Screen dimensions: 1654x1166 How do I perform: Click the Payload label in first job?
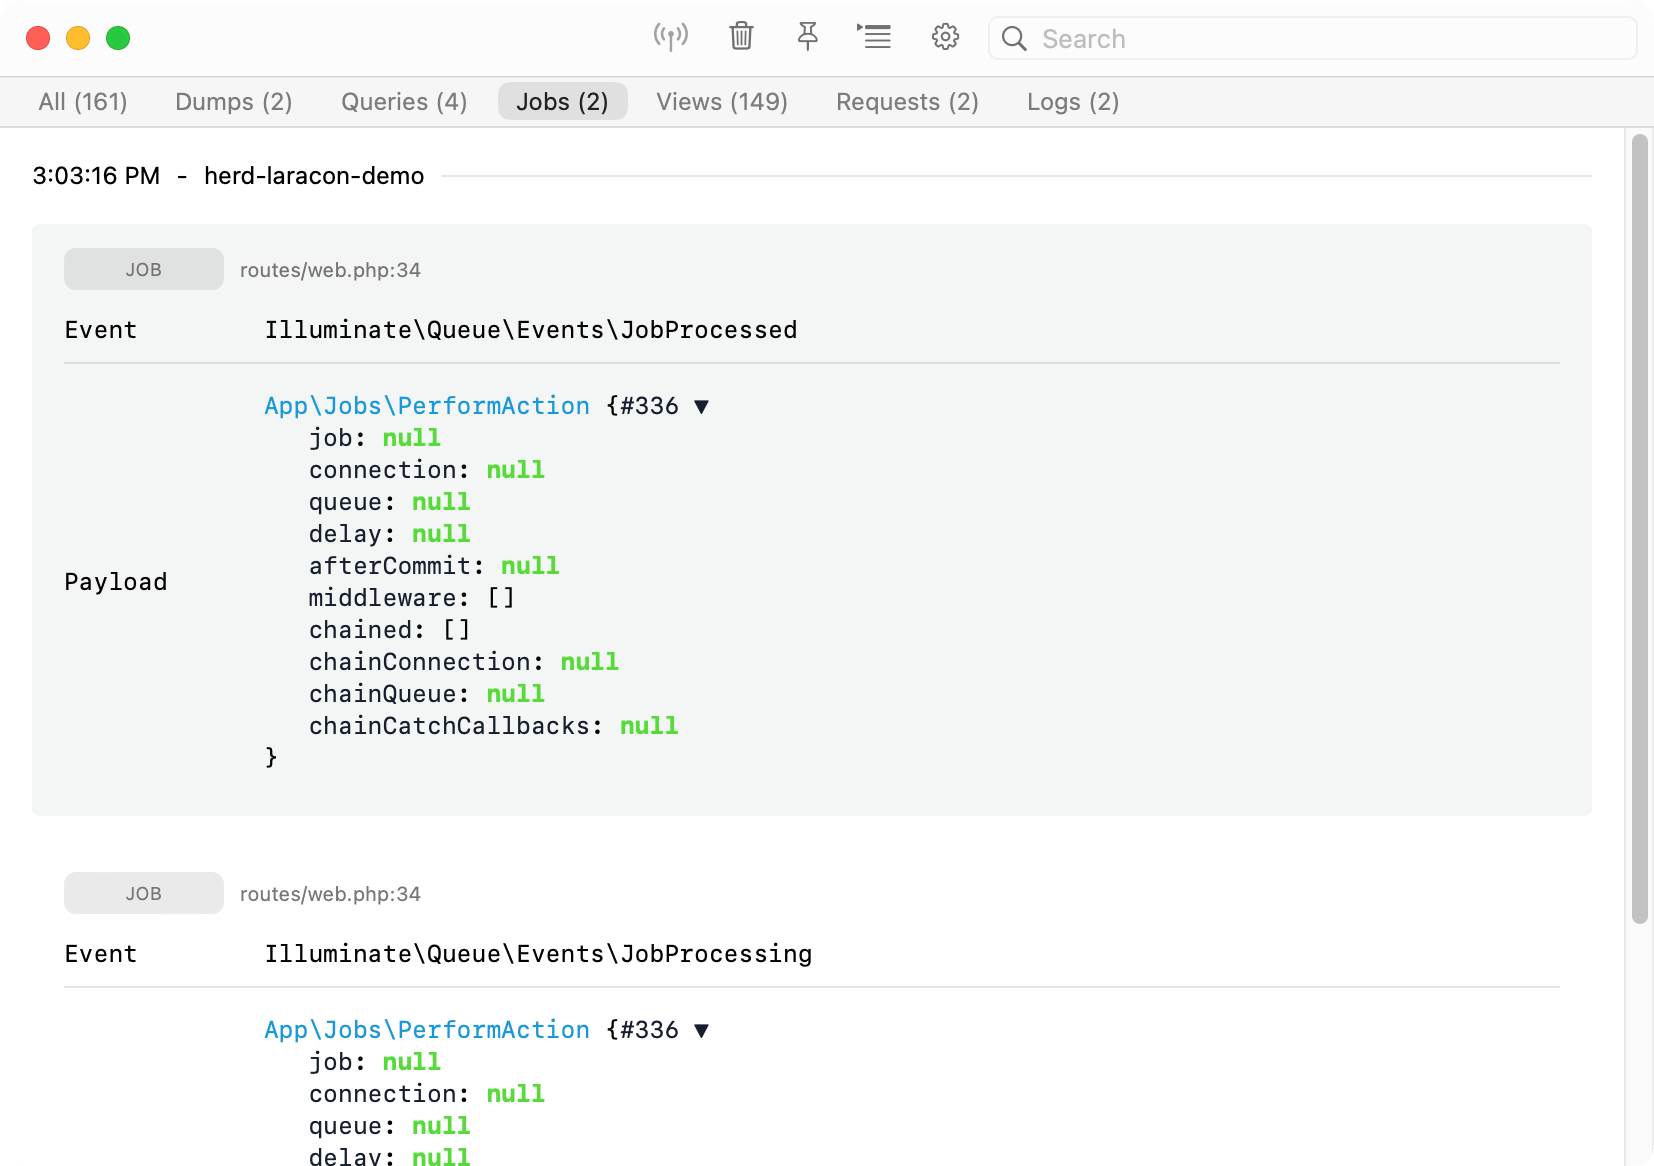pos(116,582)
